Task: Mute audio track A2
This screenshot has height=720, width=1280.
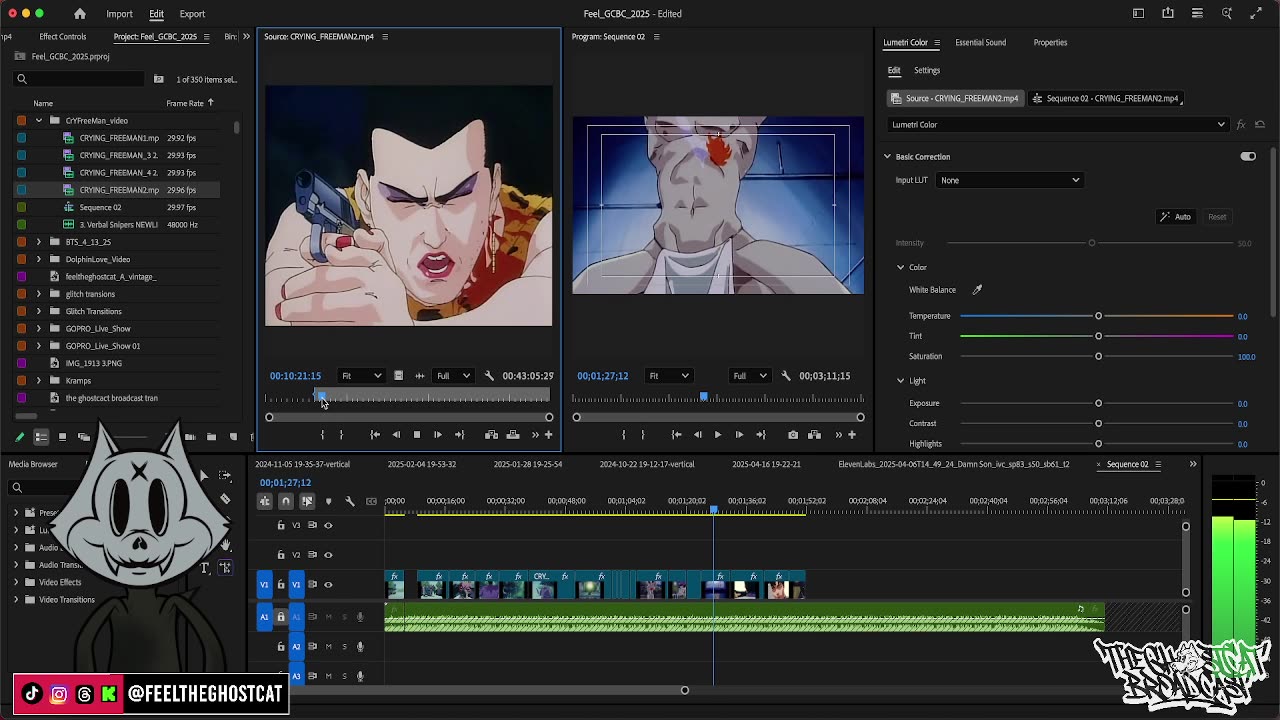Action: [328, 647]
